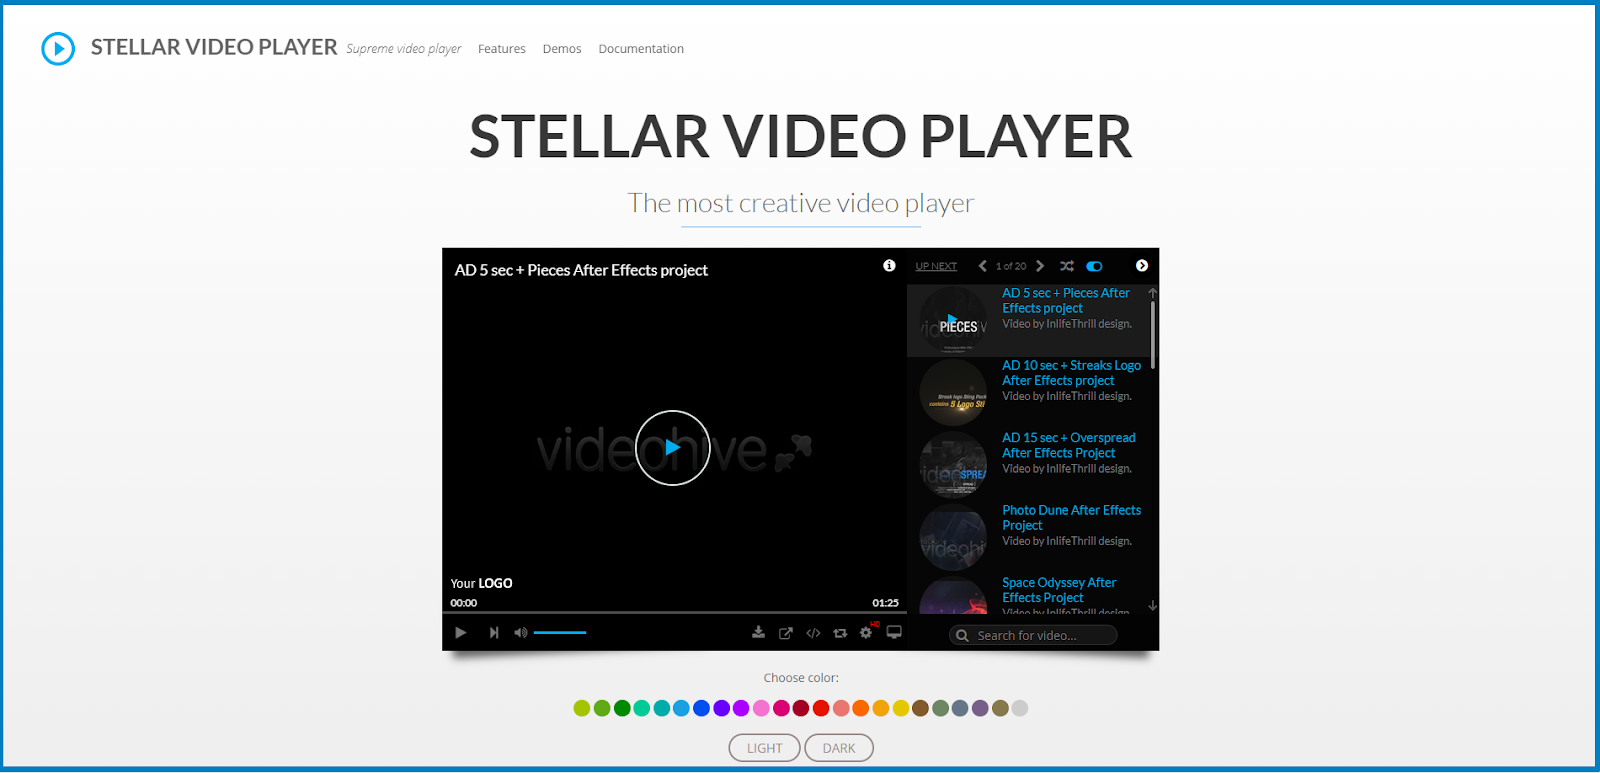1600x773 pixels.
Task: Click the video progress bar
Action: tap(675, 612)
